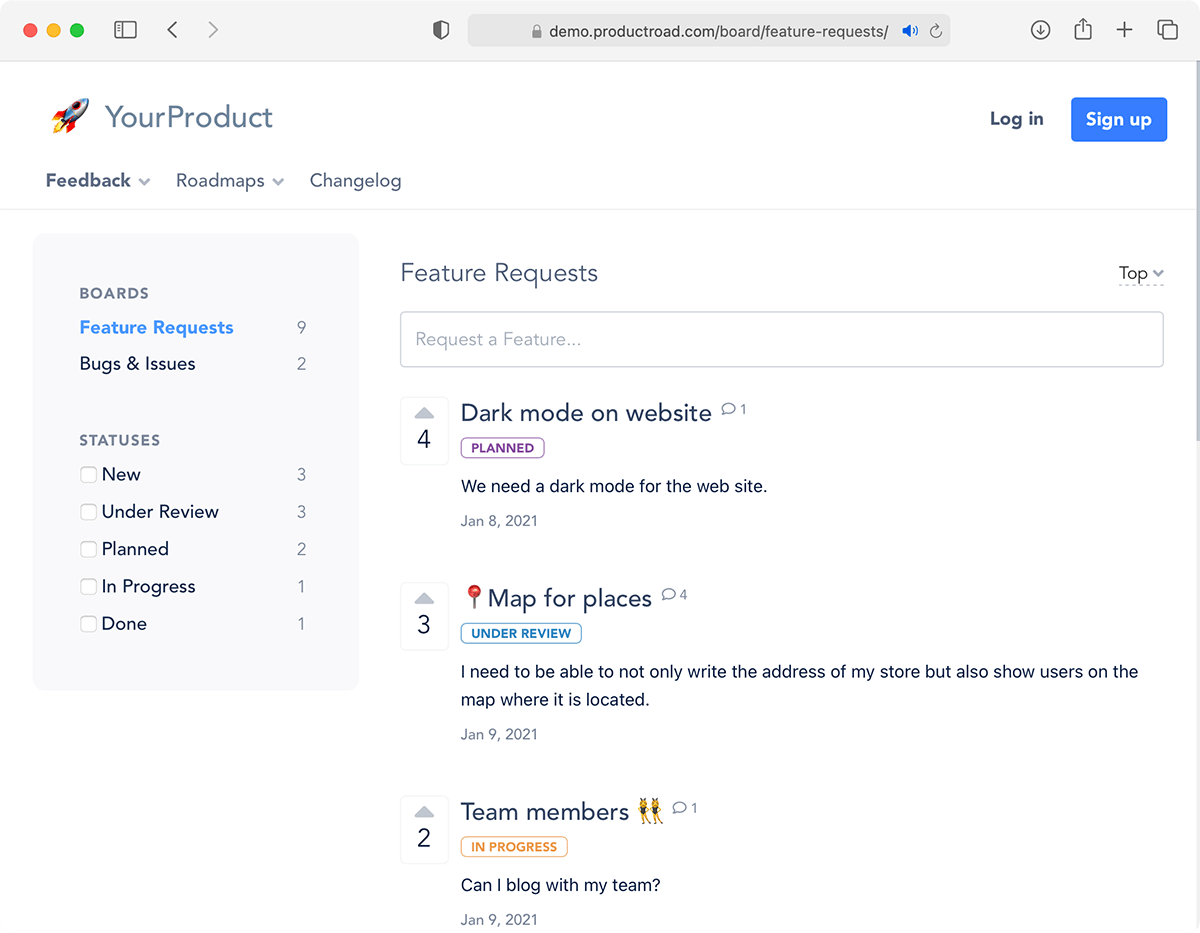Open the Top sorting dropdown

pos(1140,273)
